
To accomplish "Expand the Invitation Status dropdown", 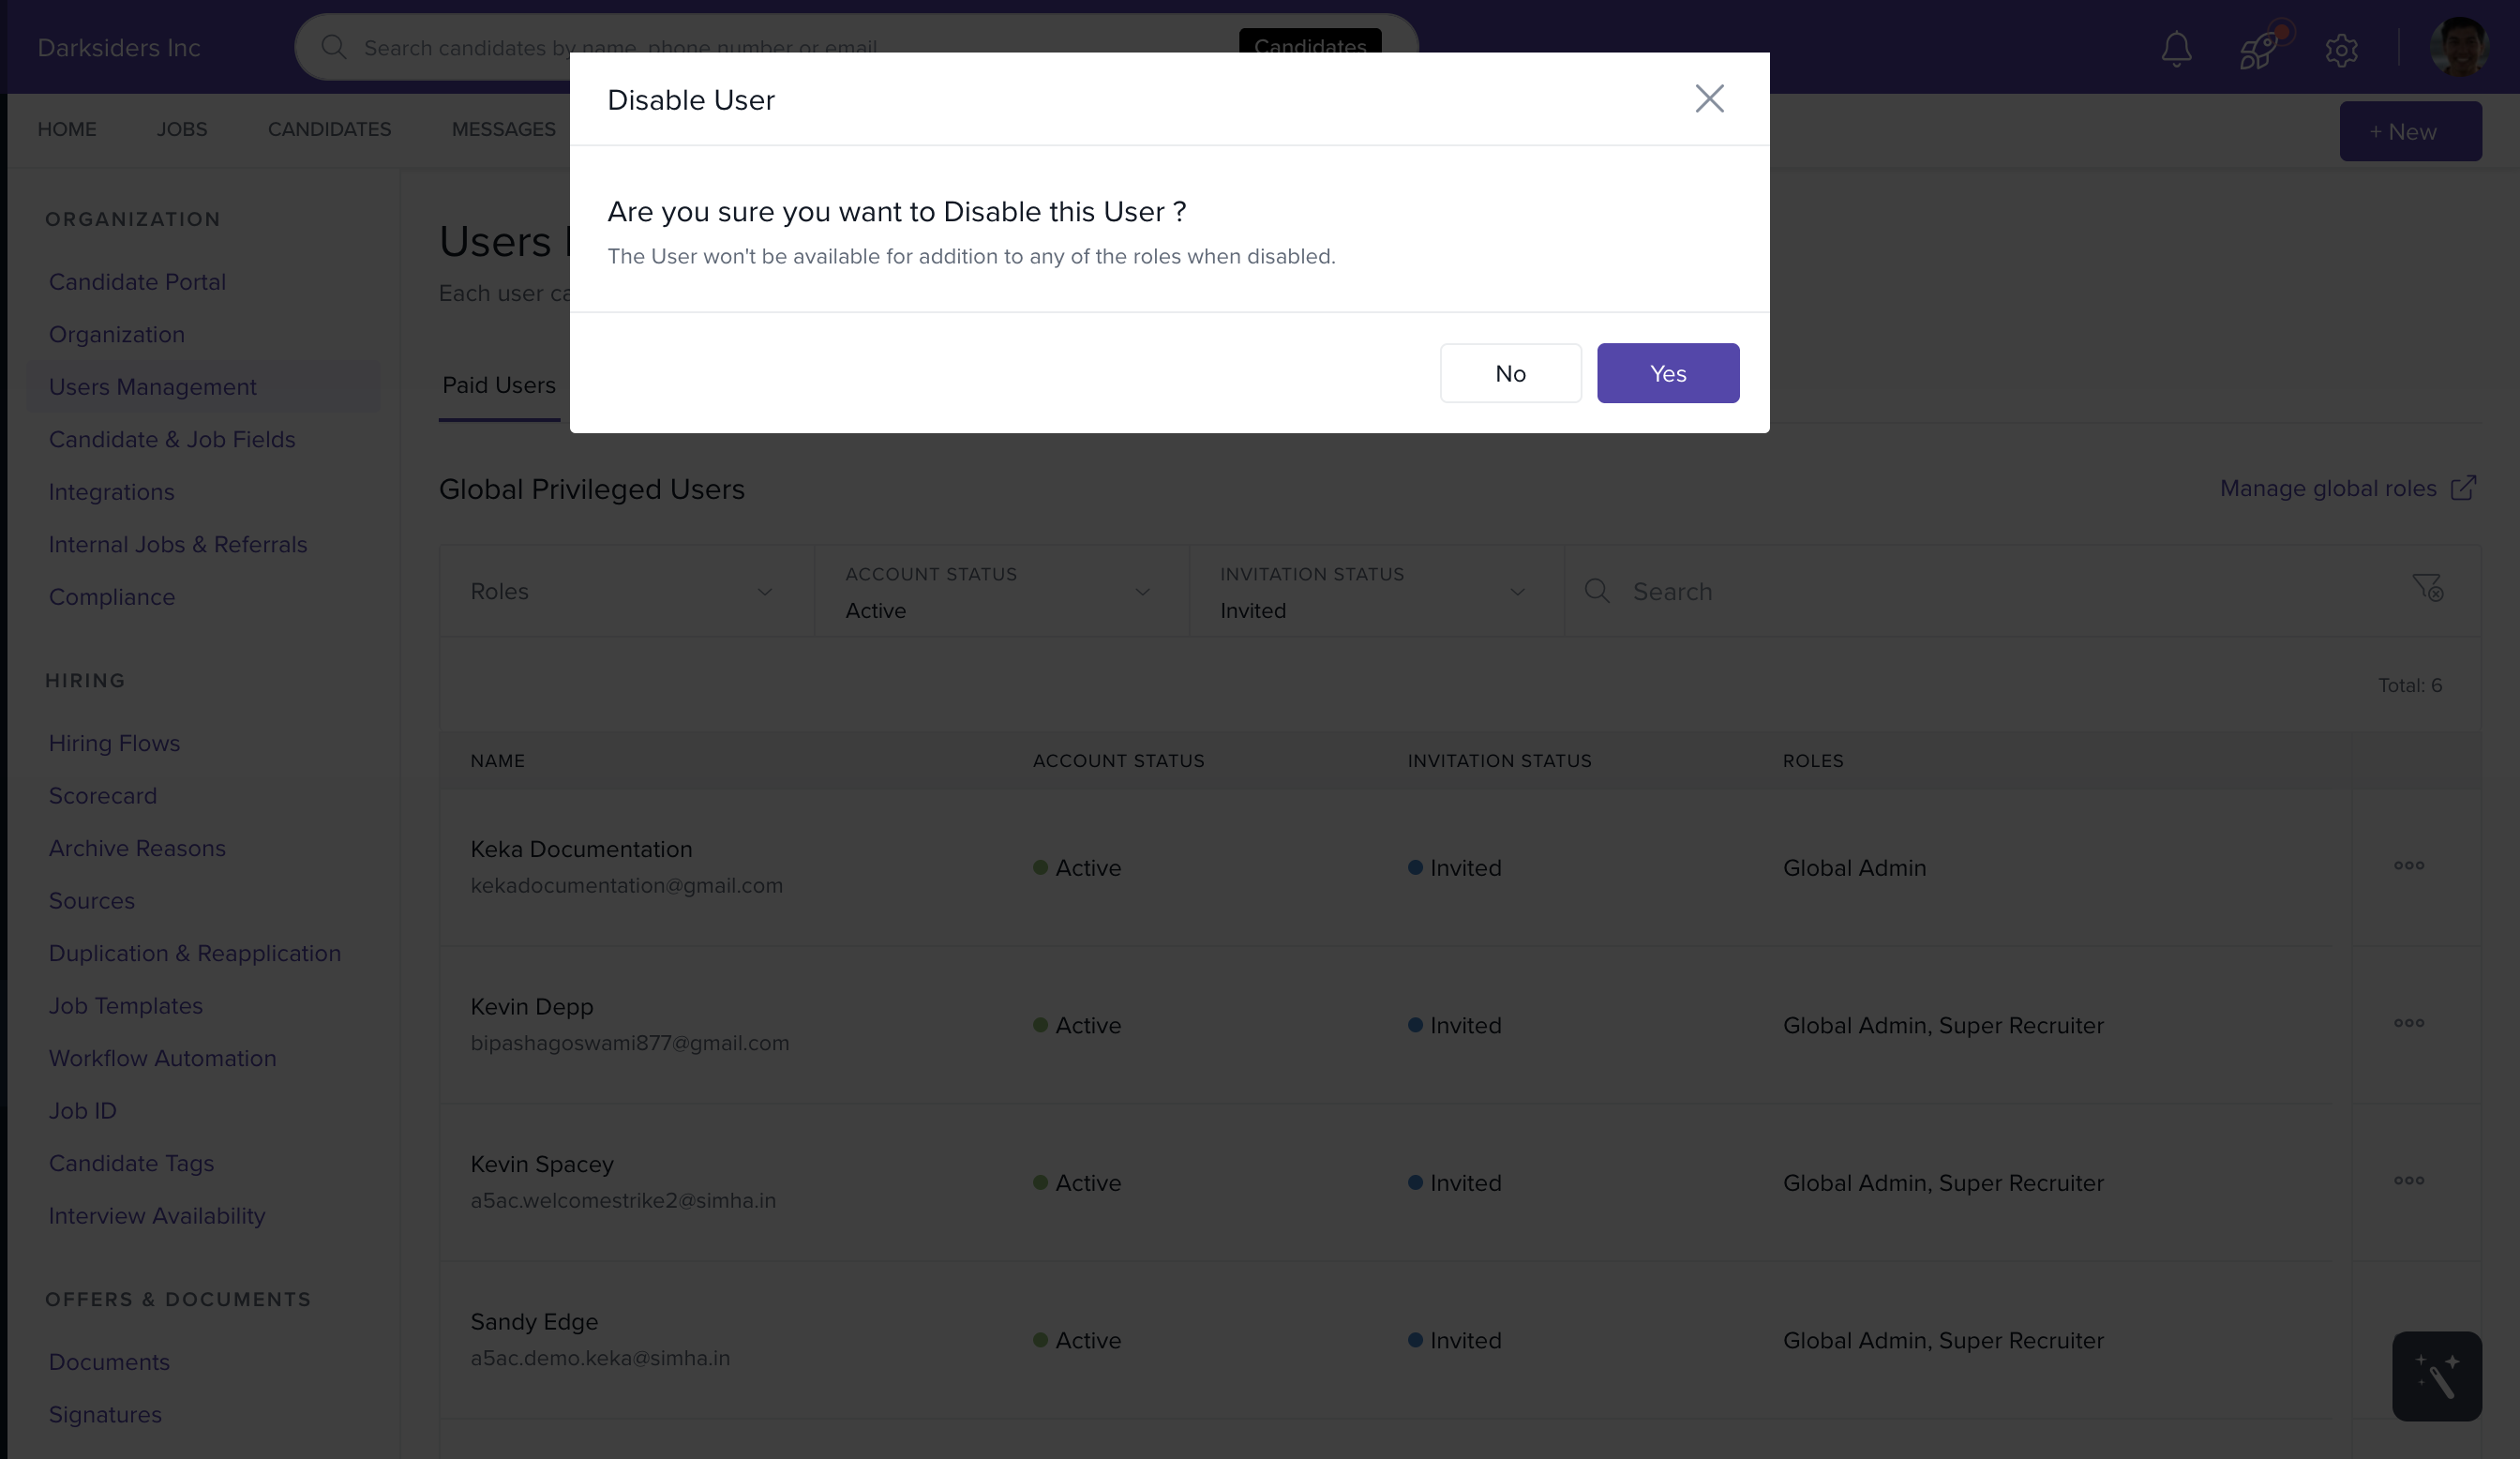I will tap(1375, 591).
